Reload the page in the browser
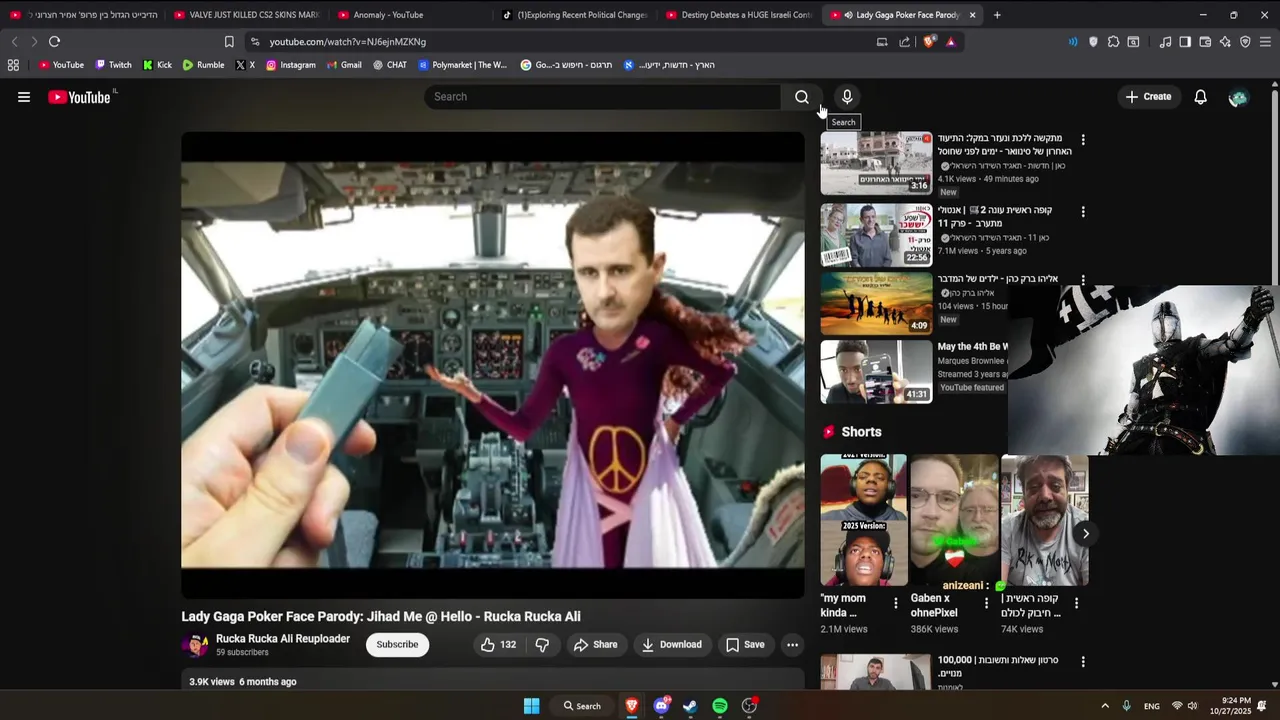Viewport: 1280px width, 720px height. pyautogui.click(x=54, y=42)
